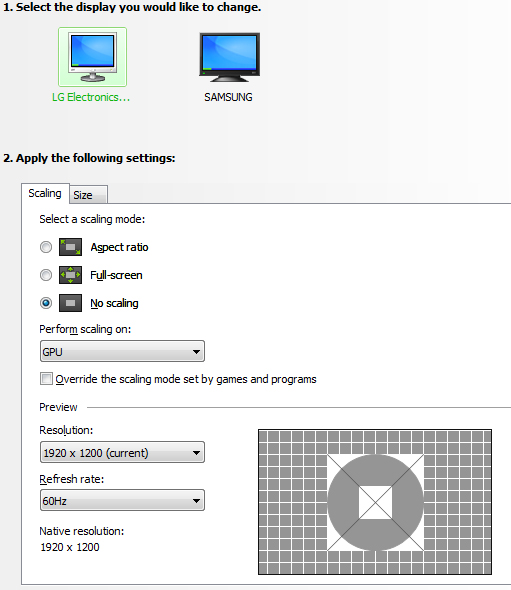The image size is (511, 590).
Task: Open the Refresh rate 60Hz dropdown
Action: pyautogui.click(x=122, y=500)
